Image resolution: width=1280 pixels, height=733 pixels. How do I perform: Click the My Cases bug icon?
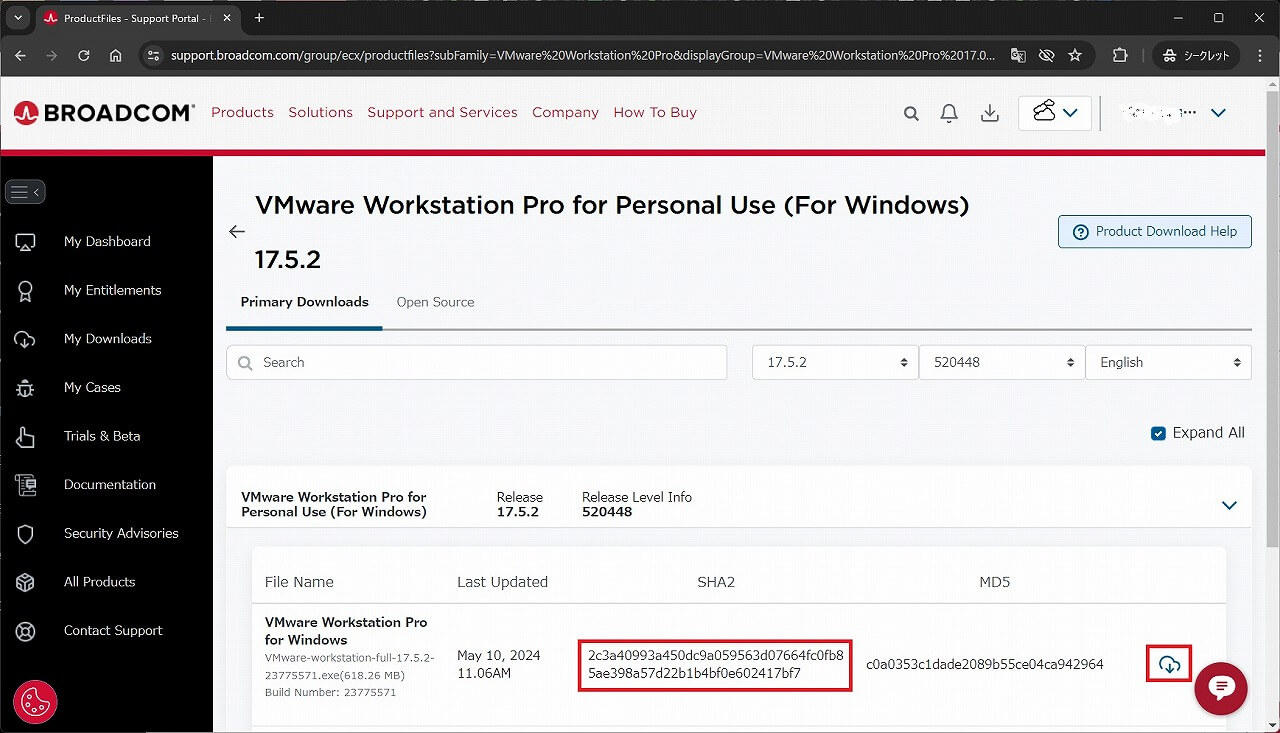pos(26,388)
